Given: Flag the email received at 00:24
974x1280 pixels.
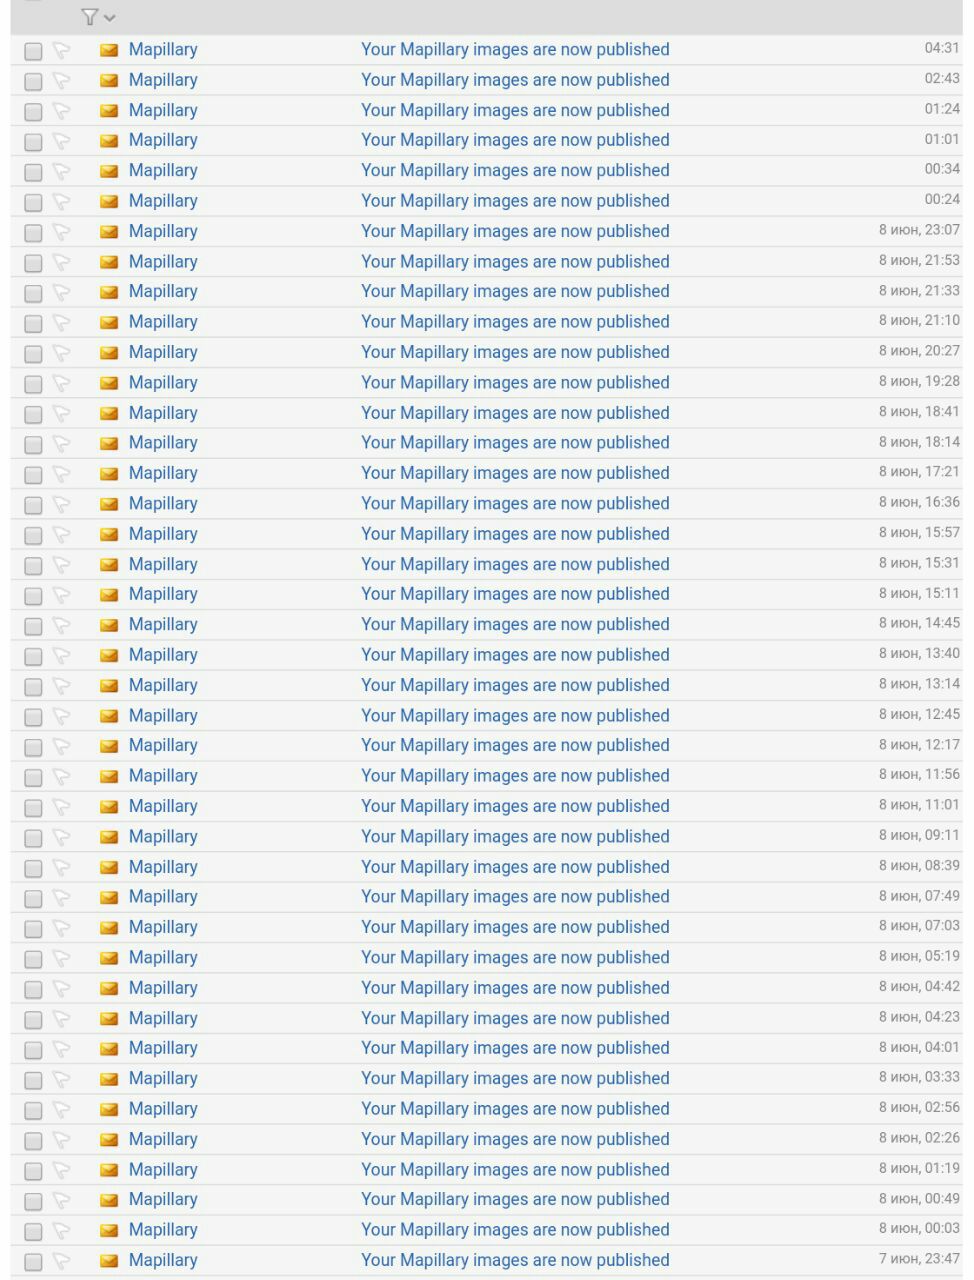Looking at the screenshot, I should click(x=62, y=201).
